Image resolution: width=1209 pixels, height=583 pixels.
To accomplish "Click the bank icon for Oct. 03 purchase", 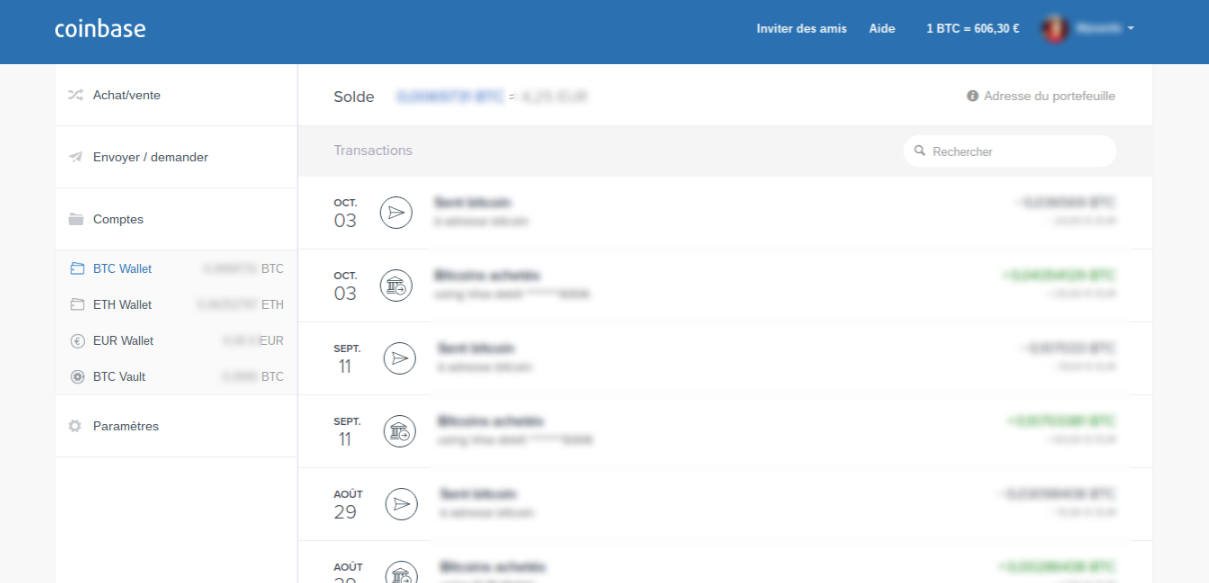I will 397,285.
